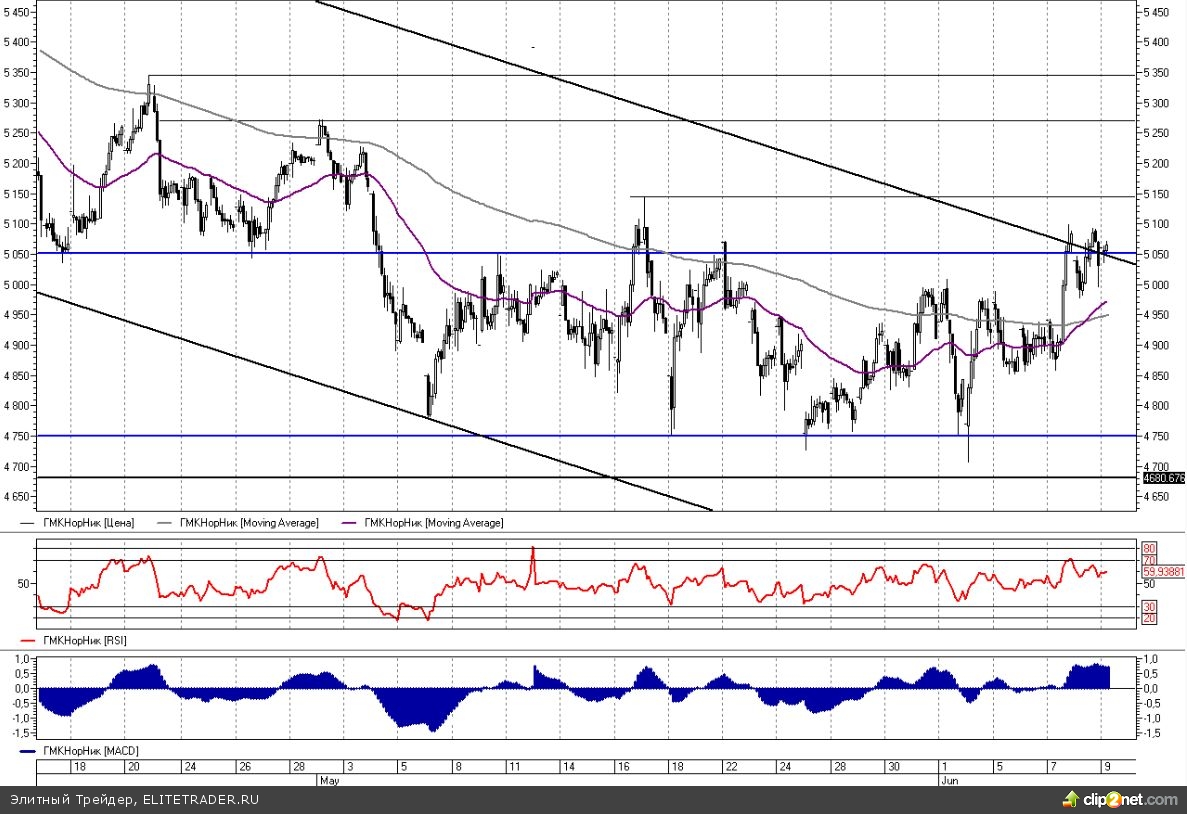Select the Jun month label on date axis
1187x814 pixels.
[x=948, y=779]
